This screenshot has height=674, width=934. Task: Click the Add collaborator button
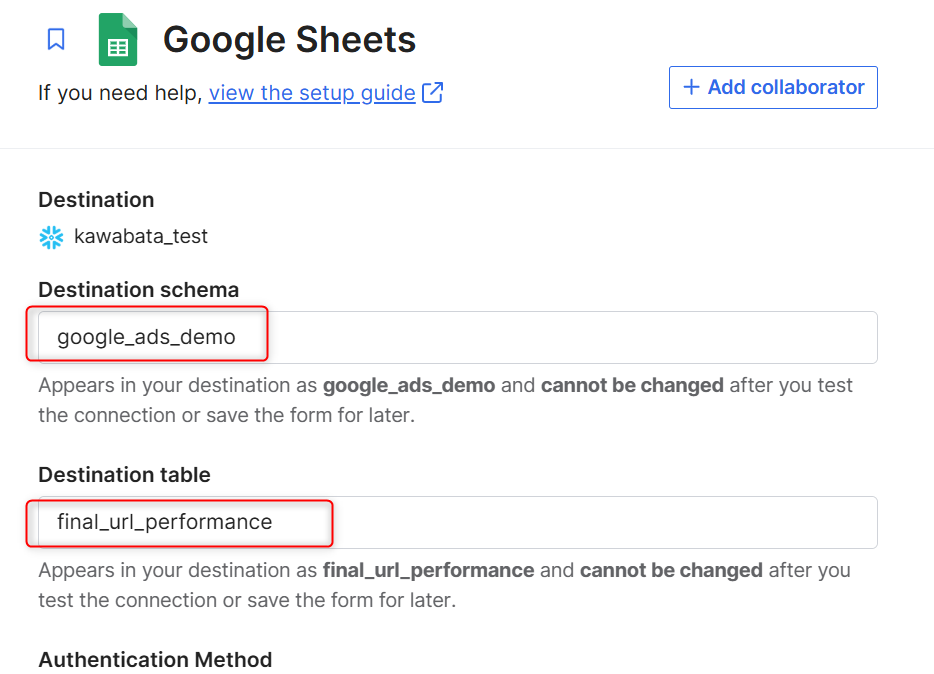click(773, 88)
